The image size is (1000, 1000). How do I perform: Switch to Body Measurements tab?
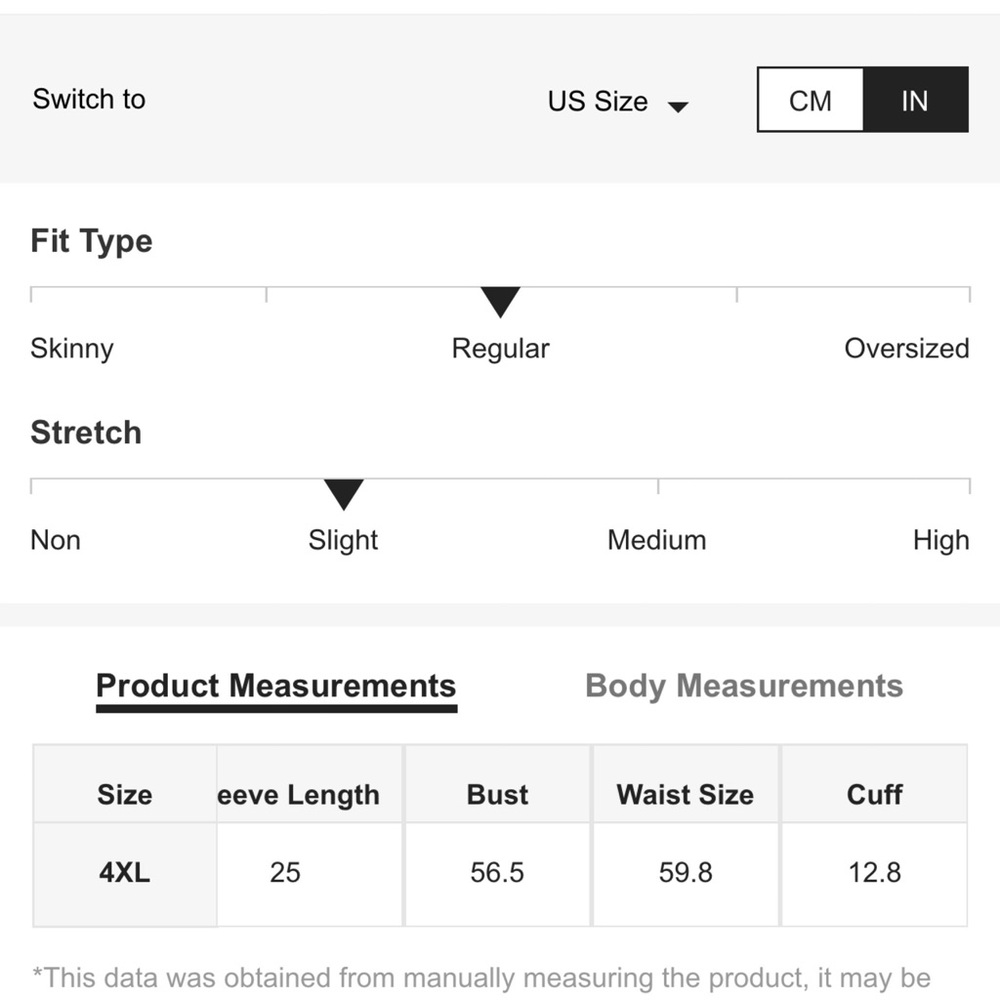coord(744,686)
